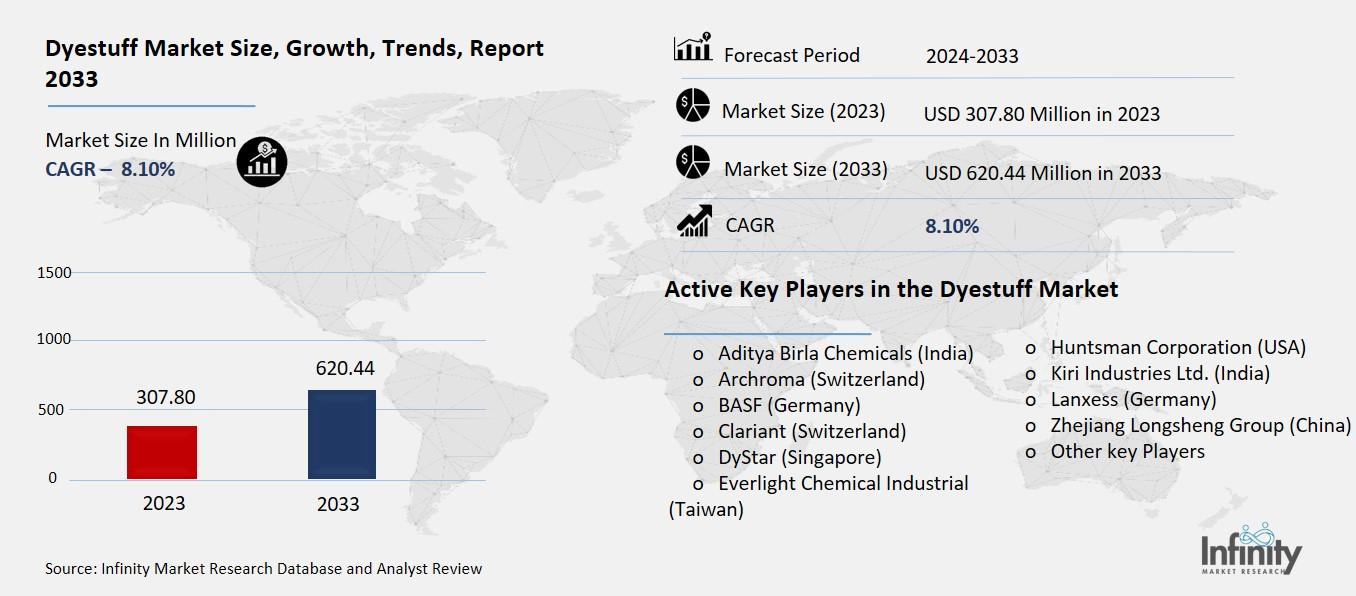Expand the Everlight Chemical Industrial entry
The image size is (1356, 596).
coord(843,483)
